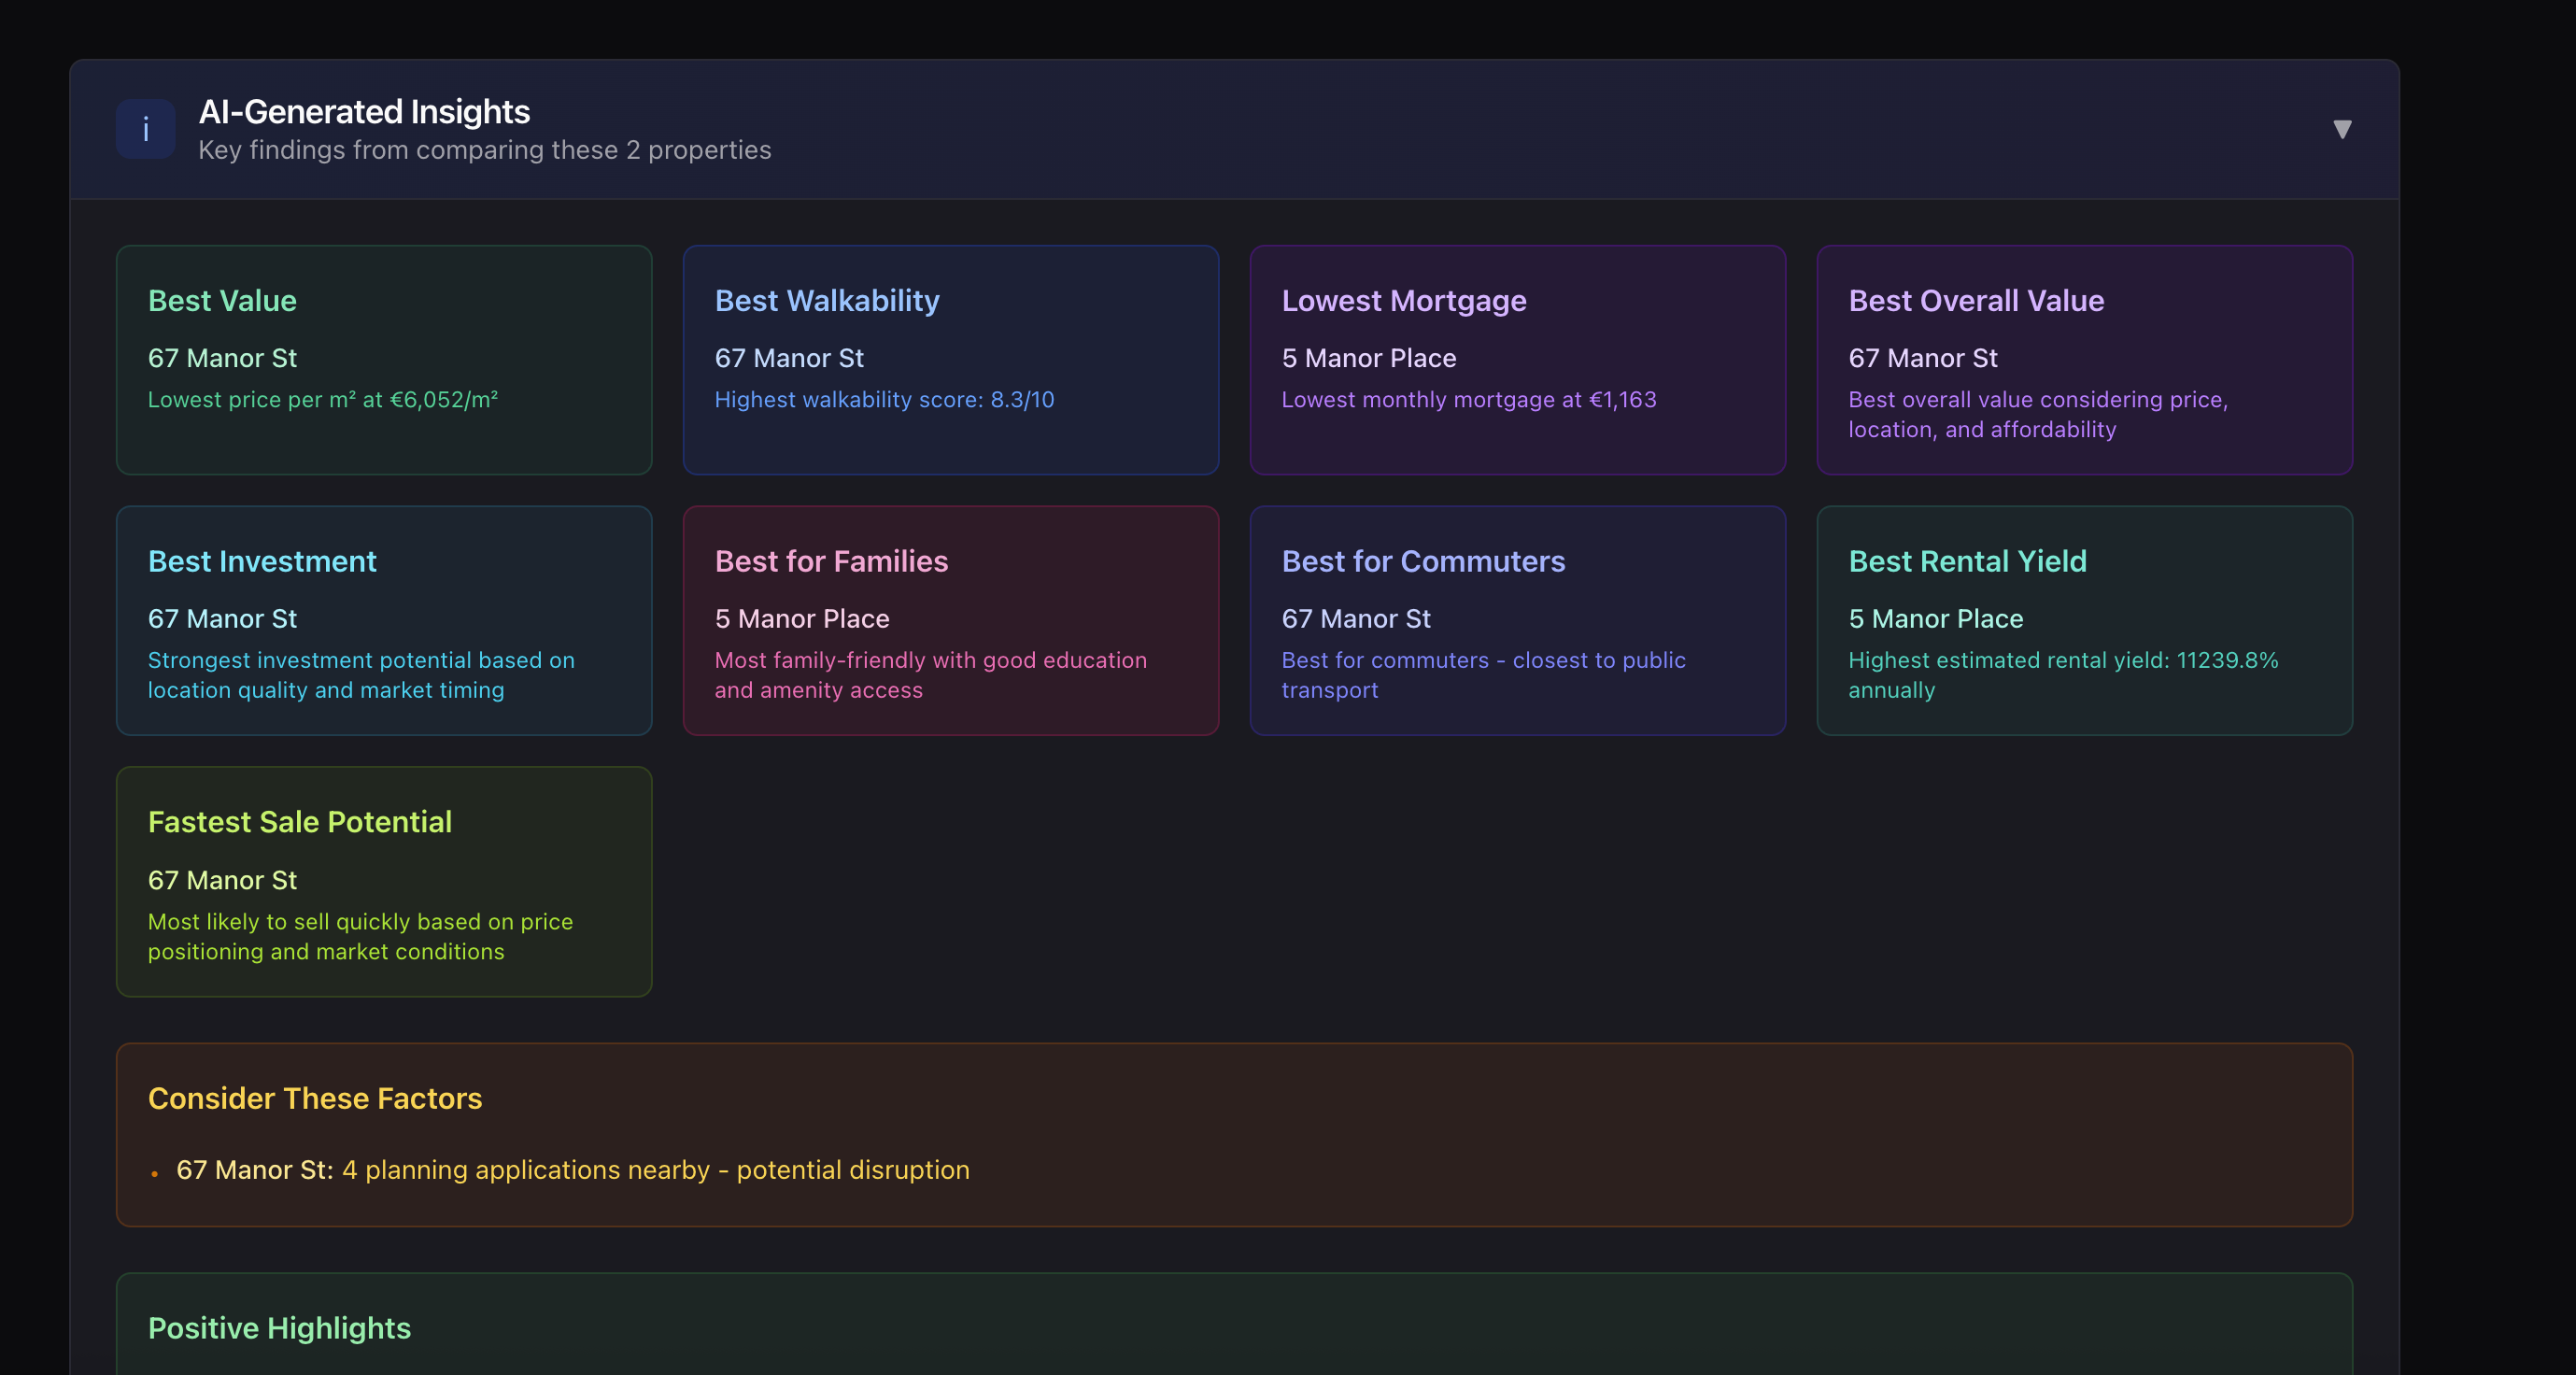Click the AI-Generated Insights title
Screen dimensions: 2576x1375
(364, 111)
